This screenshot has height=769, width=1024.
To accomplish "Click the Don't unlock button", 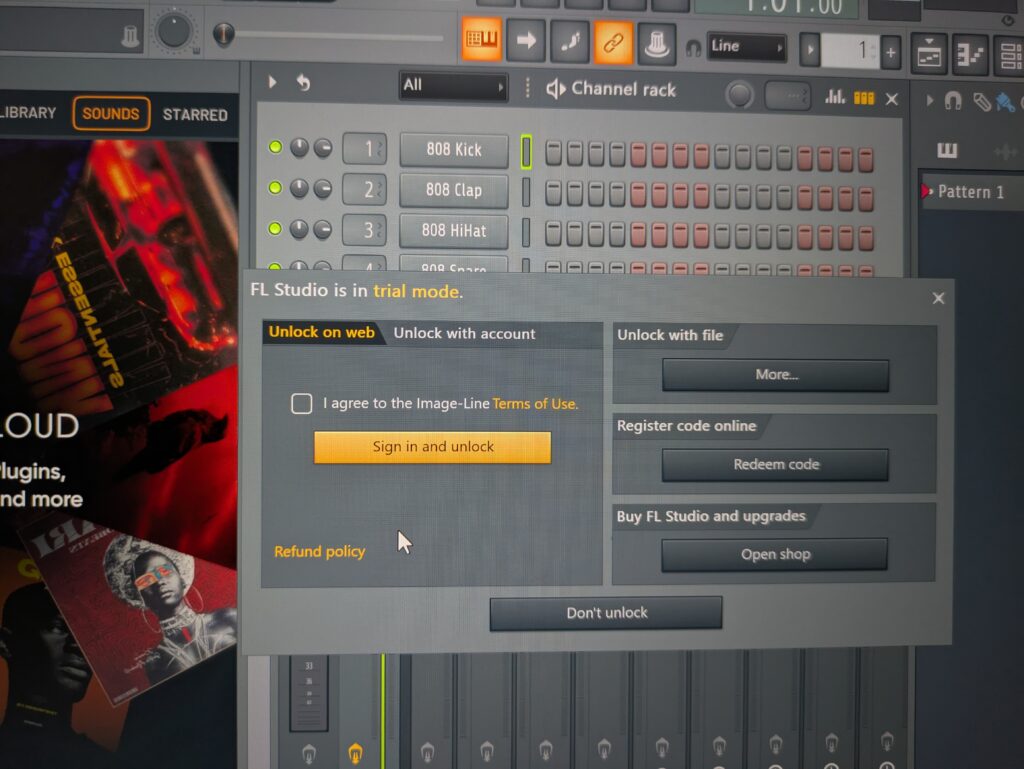I will pos(606,613).
